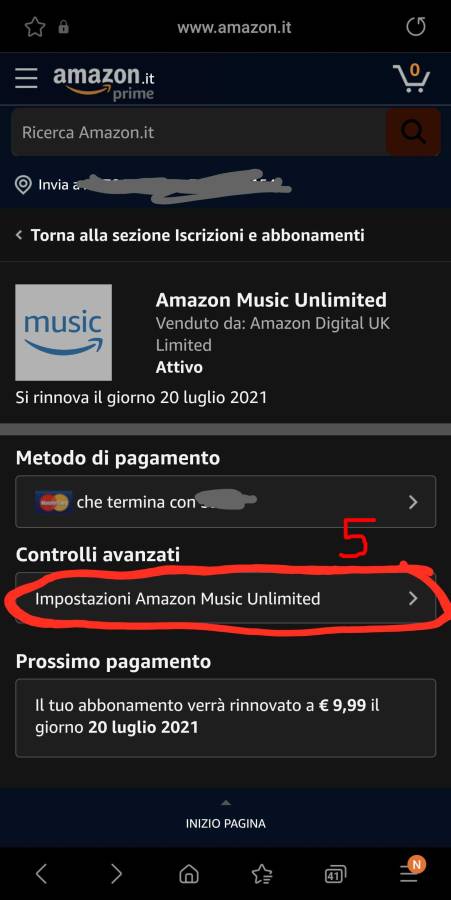Click the orange search magnifier button
451x900 pixels.
point(413,132)
